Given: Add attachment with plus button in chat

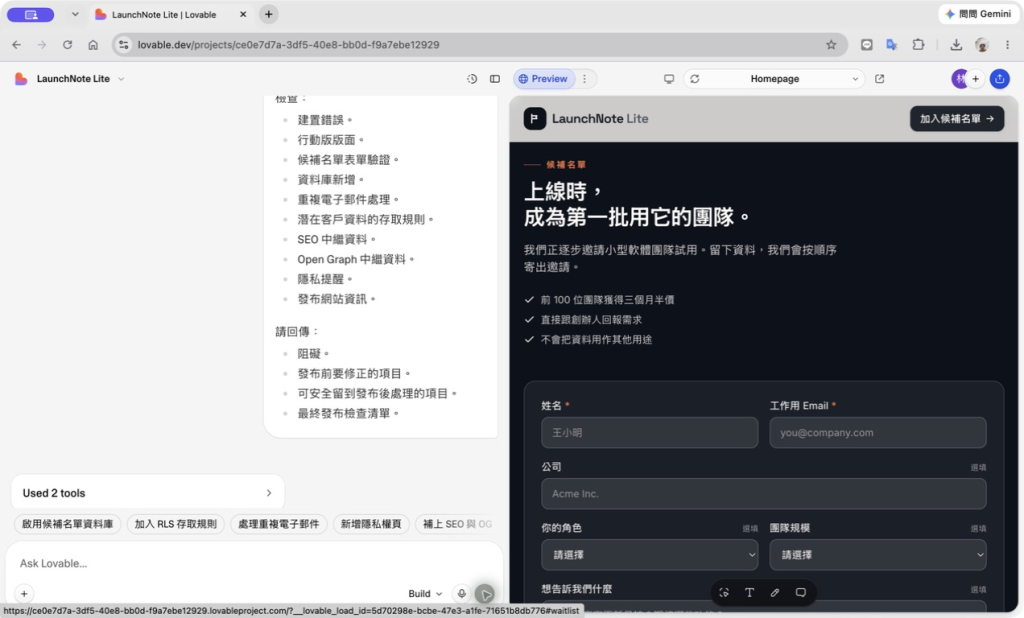Looking at the screenshot, I should coord(24,593).
